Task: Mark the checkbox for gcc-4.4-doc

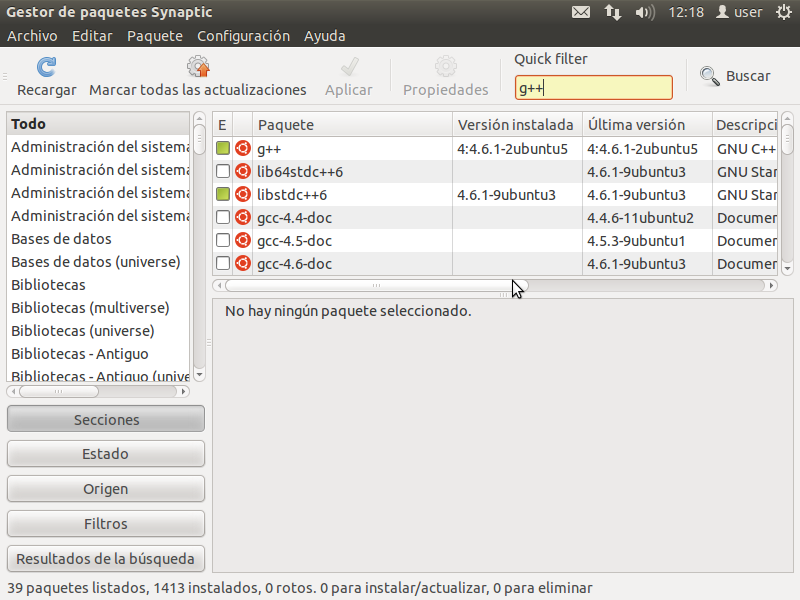Action: click(x=222, y=217)
